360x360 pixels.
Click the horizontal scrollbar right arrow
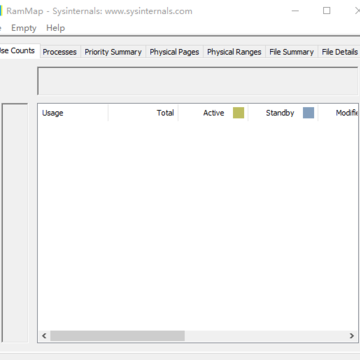[352, 336]
